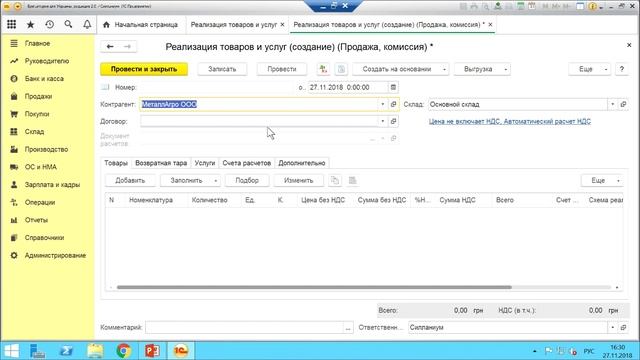Open the Выгрузка dropdown

tap(482, 69)
